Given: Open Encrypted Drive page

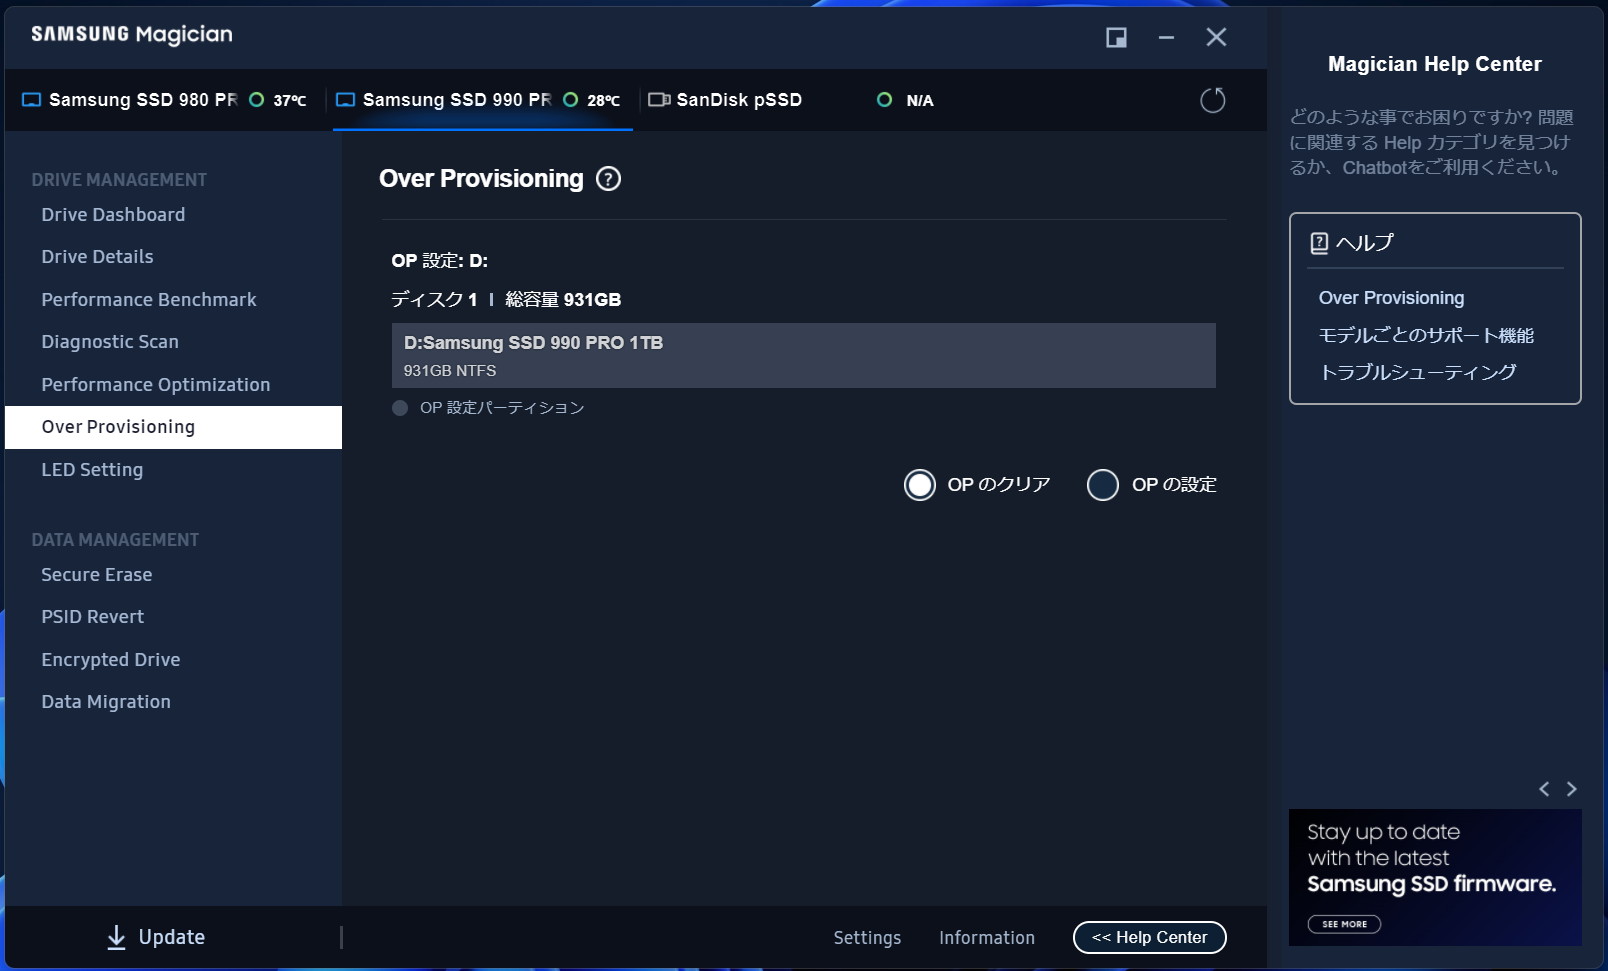Looking at the screenshot, I should point(111,660).
